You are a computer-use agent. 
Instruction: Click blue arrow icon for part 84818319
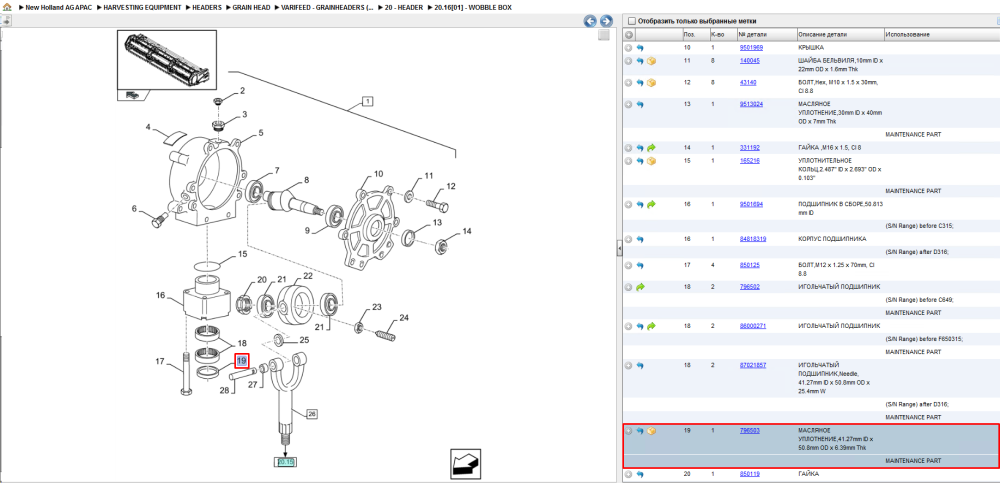[x=640, y=239]
